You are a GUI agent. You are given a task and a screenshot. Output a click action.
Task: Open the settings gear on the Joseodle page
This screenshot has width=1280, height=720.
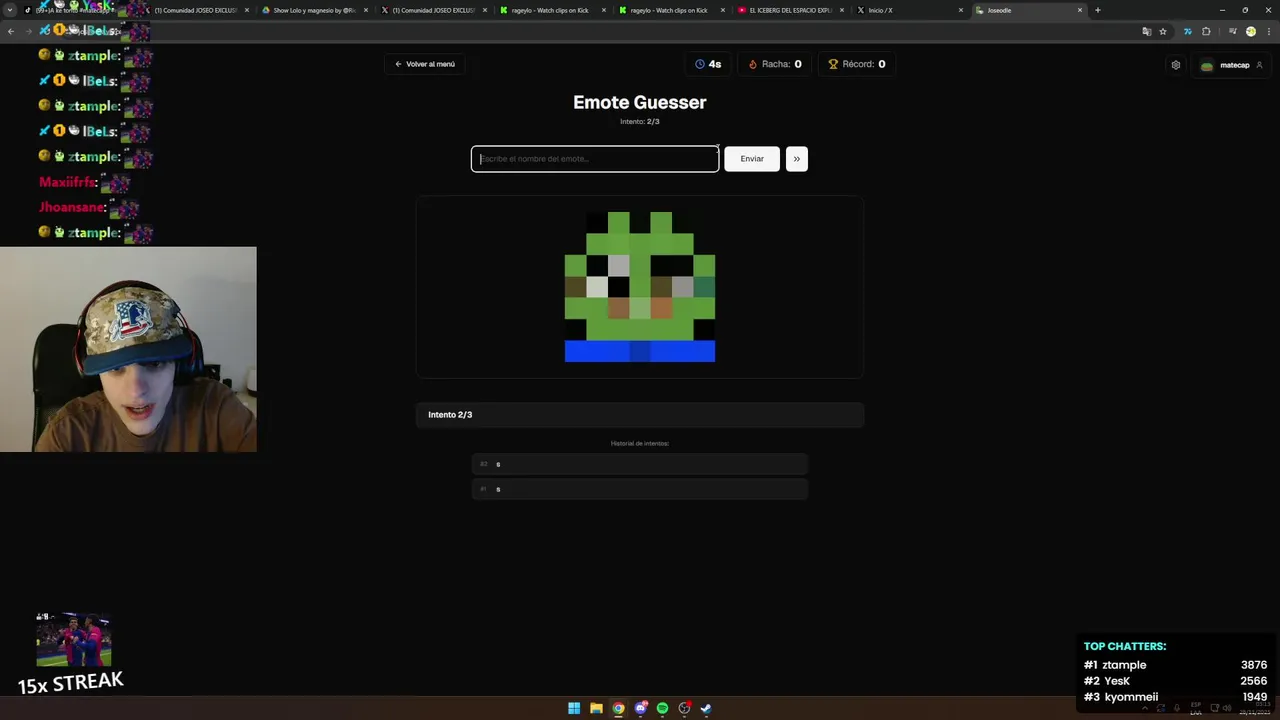point(1176,65)
